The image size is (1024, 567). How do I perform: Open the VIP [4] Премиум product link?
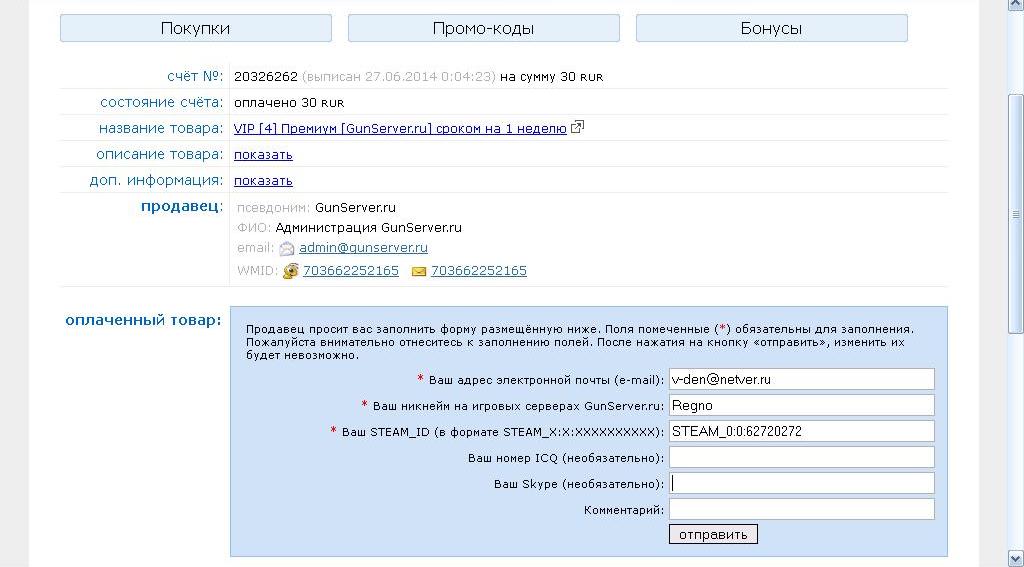coord(400,129)
